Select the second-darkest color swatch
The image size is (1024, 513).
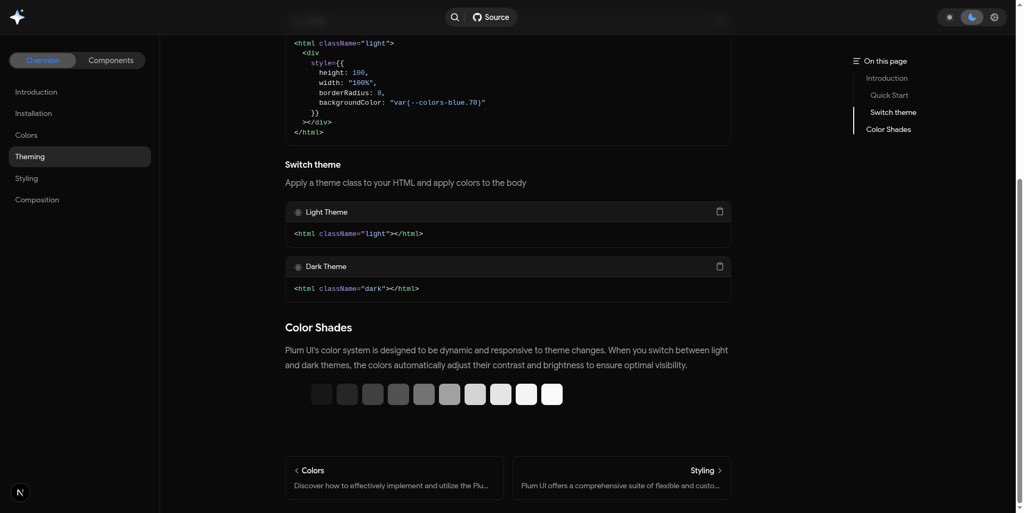pyautogui.click(x=347, y=394)
